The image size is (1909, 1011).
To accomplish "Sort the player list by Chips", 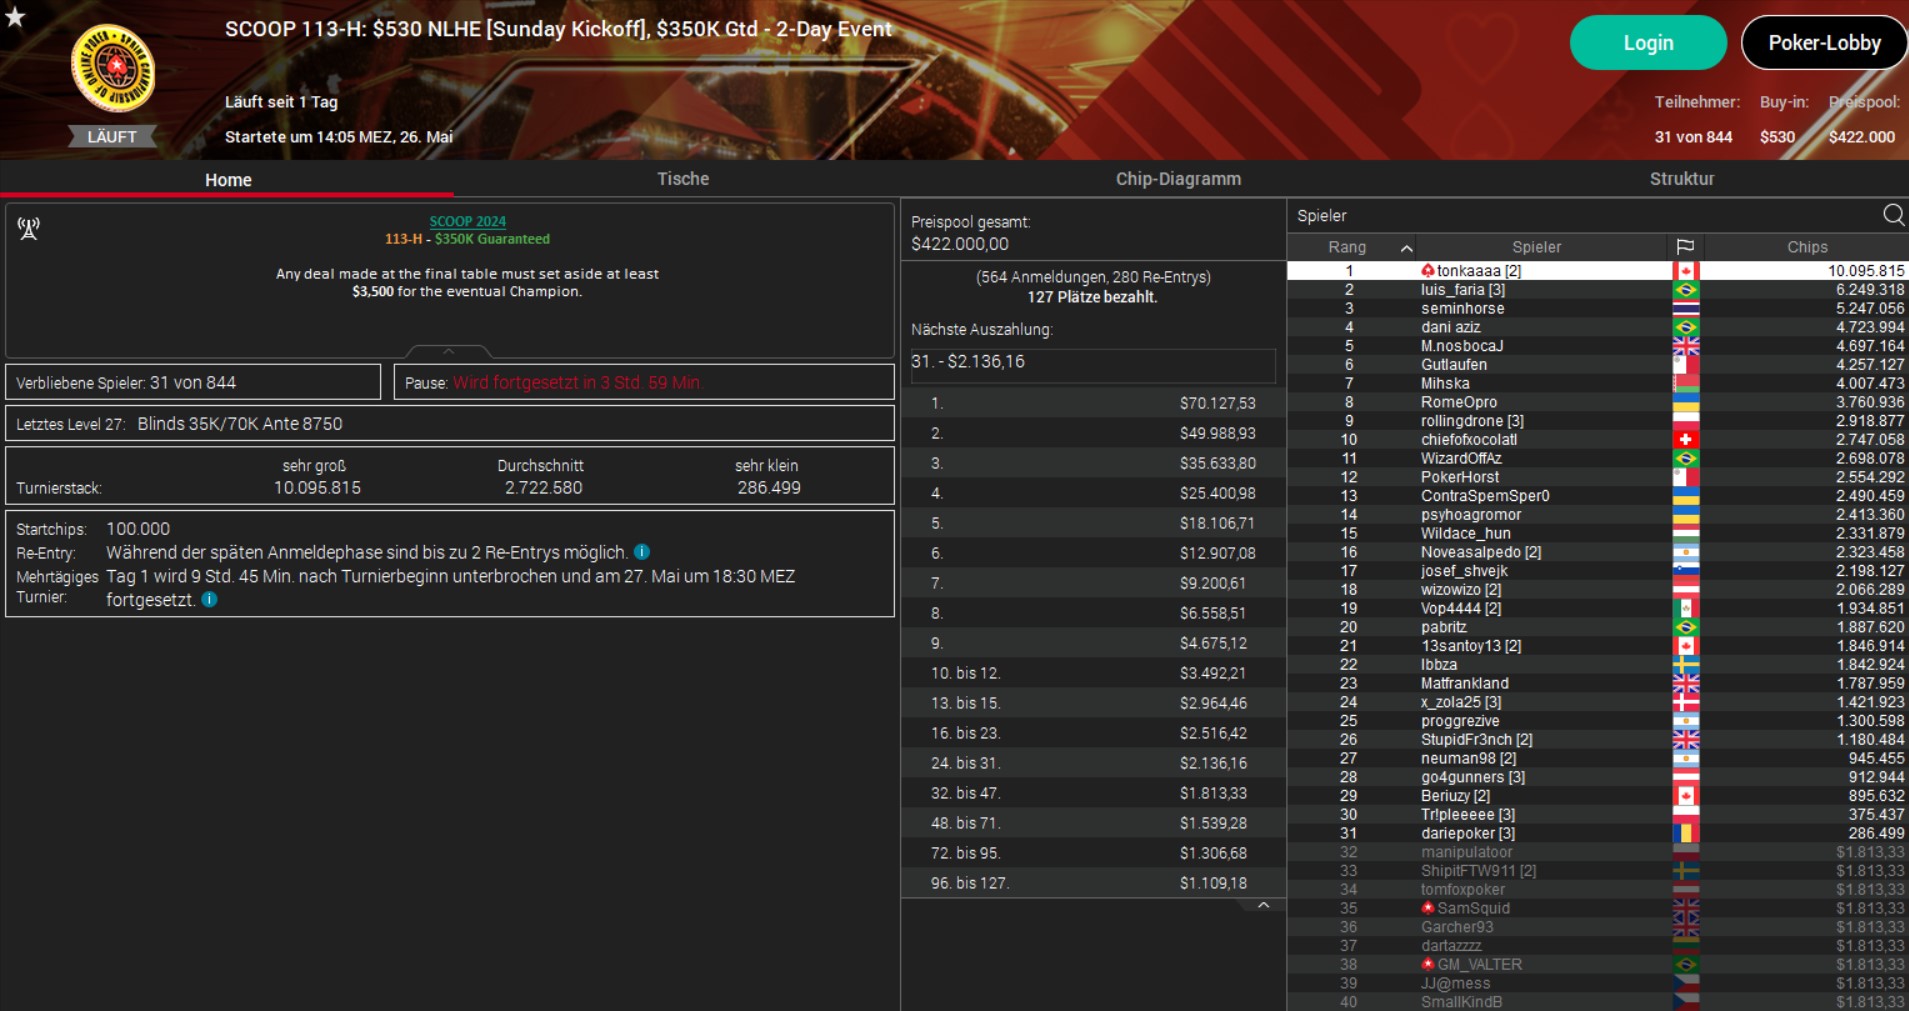I will pyautogui.click(x=1806, y=247).
